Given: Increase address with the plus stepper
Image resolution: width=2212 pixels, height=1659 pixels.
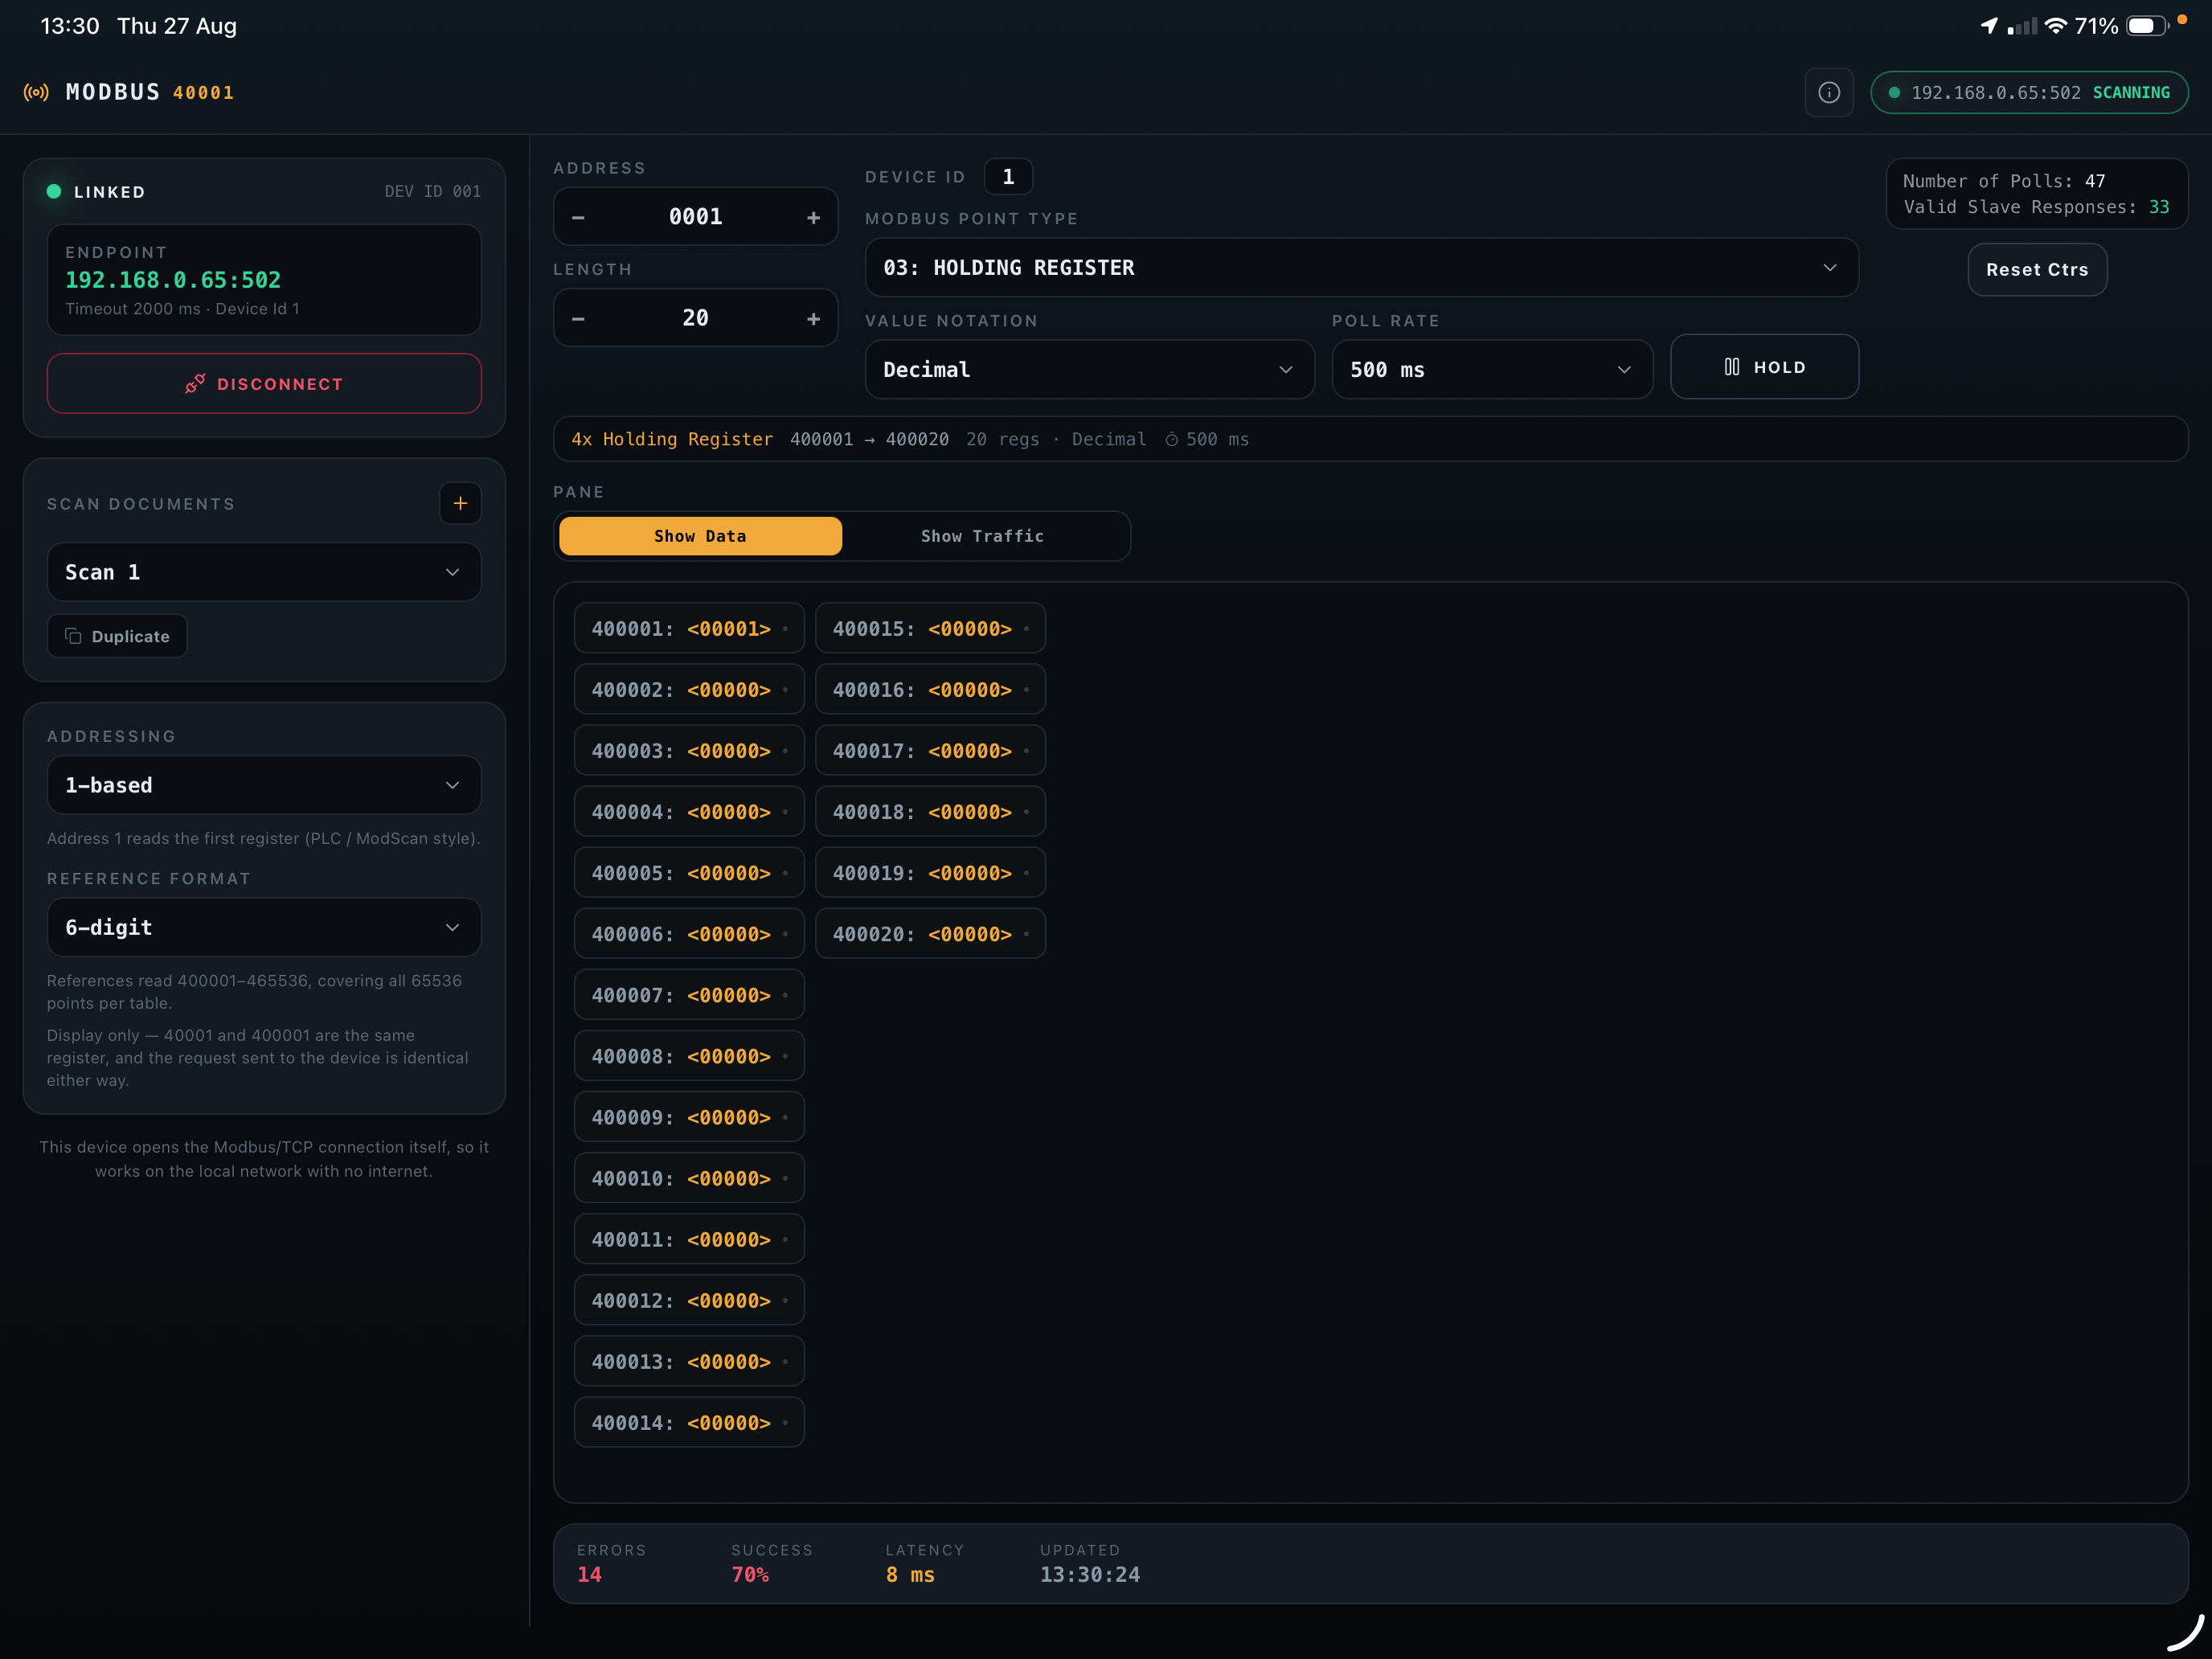Looking at the screenshot, I should [x=813, y=217].
